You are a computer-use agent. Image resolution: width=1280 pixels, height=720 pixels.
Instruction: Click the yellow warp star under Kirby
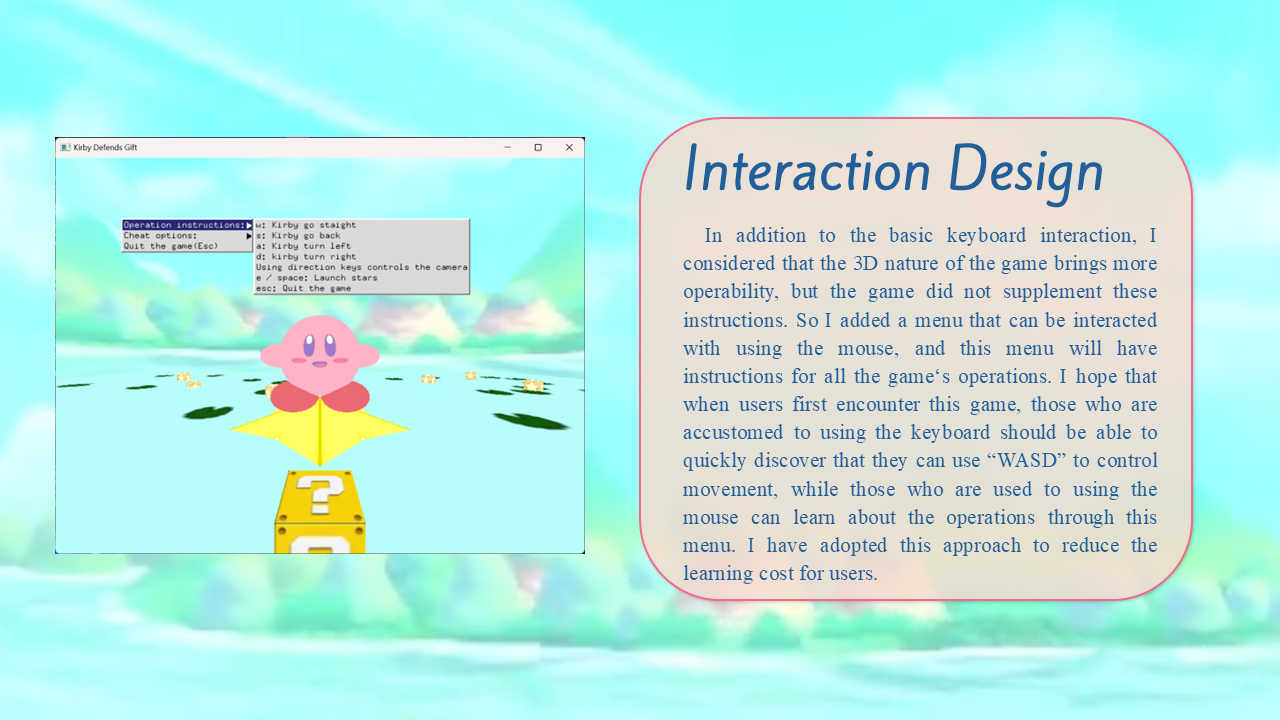pos(320,430)
